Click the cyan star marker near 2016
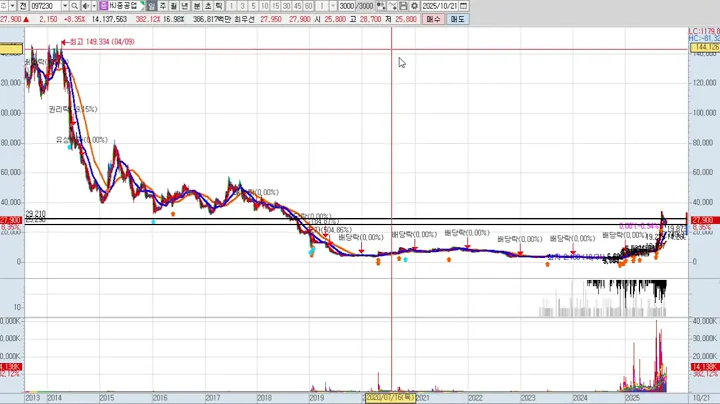Viewport: 720px width, 404px height. [153, 222]
